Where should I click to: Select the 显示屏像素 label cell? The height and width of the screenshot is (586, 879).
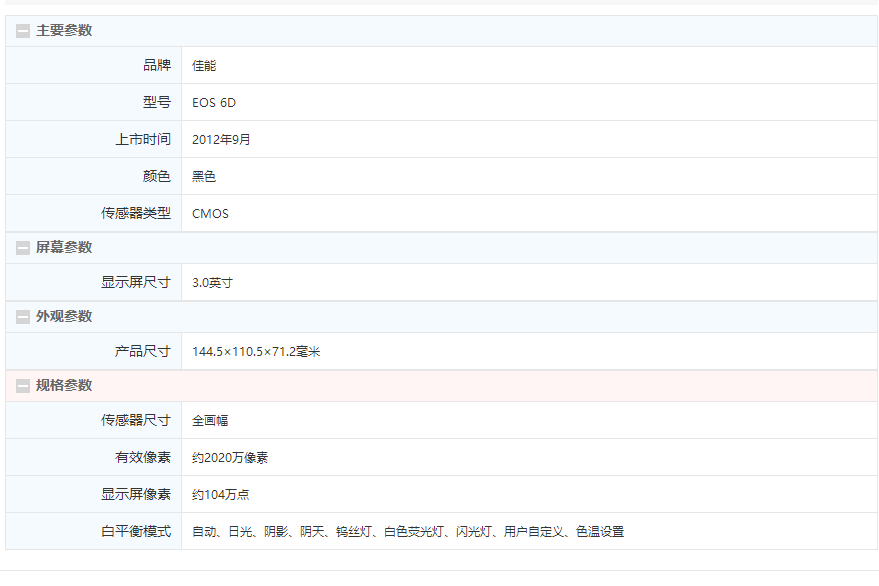(94, 494)
